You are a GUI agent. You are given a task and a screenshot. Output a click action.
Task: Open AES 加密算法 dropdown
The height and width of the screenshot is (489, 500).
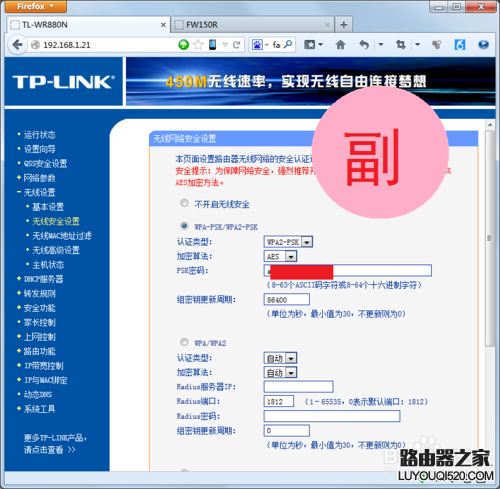(280, 256)
